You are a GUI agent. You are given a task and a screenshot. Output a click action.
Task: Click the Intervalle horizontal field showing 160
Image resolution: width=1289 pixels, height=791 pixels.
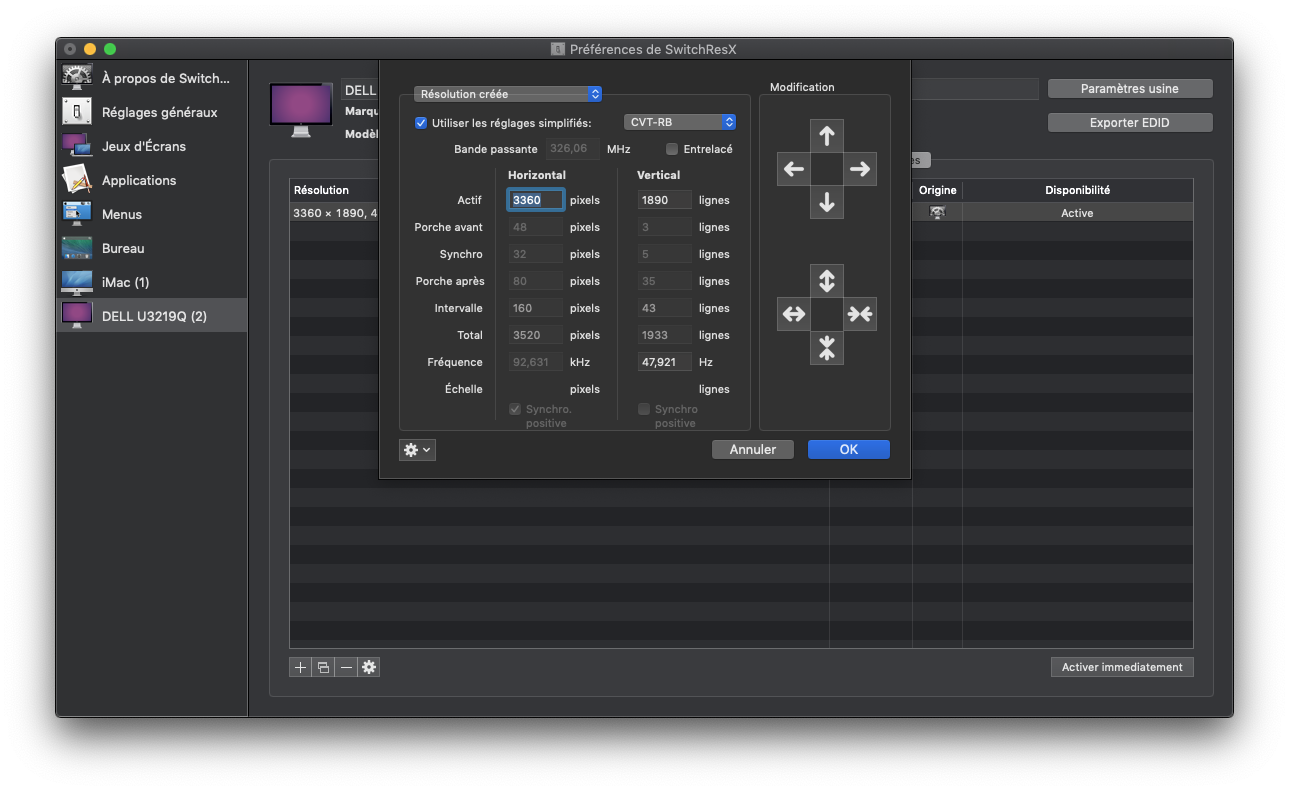coord(536,308)
